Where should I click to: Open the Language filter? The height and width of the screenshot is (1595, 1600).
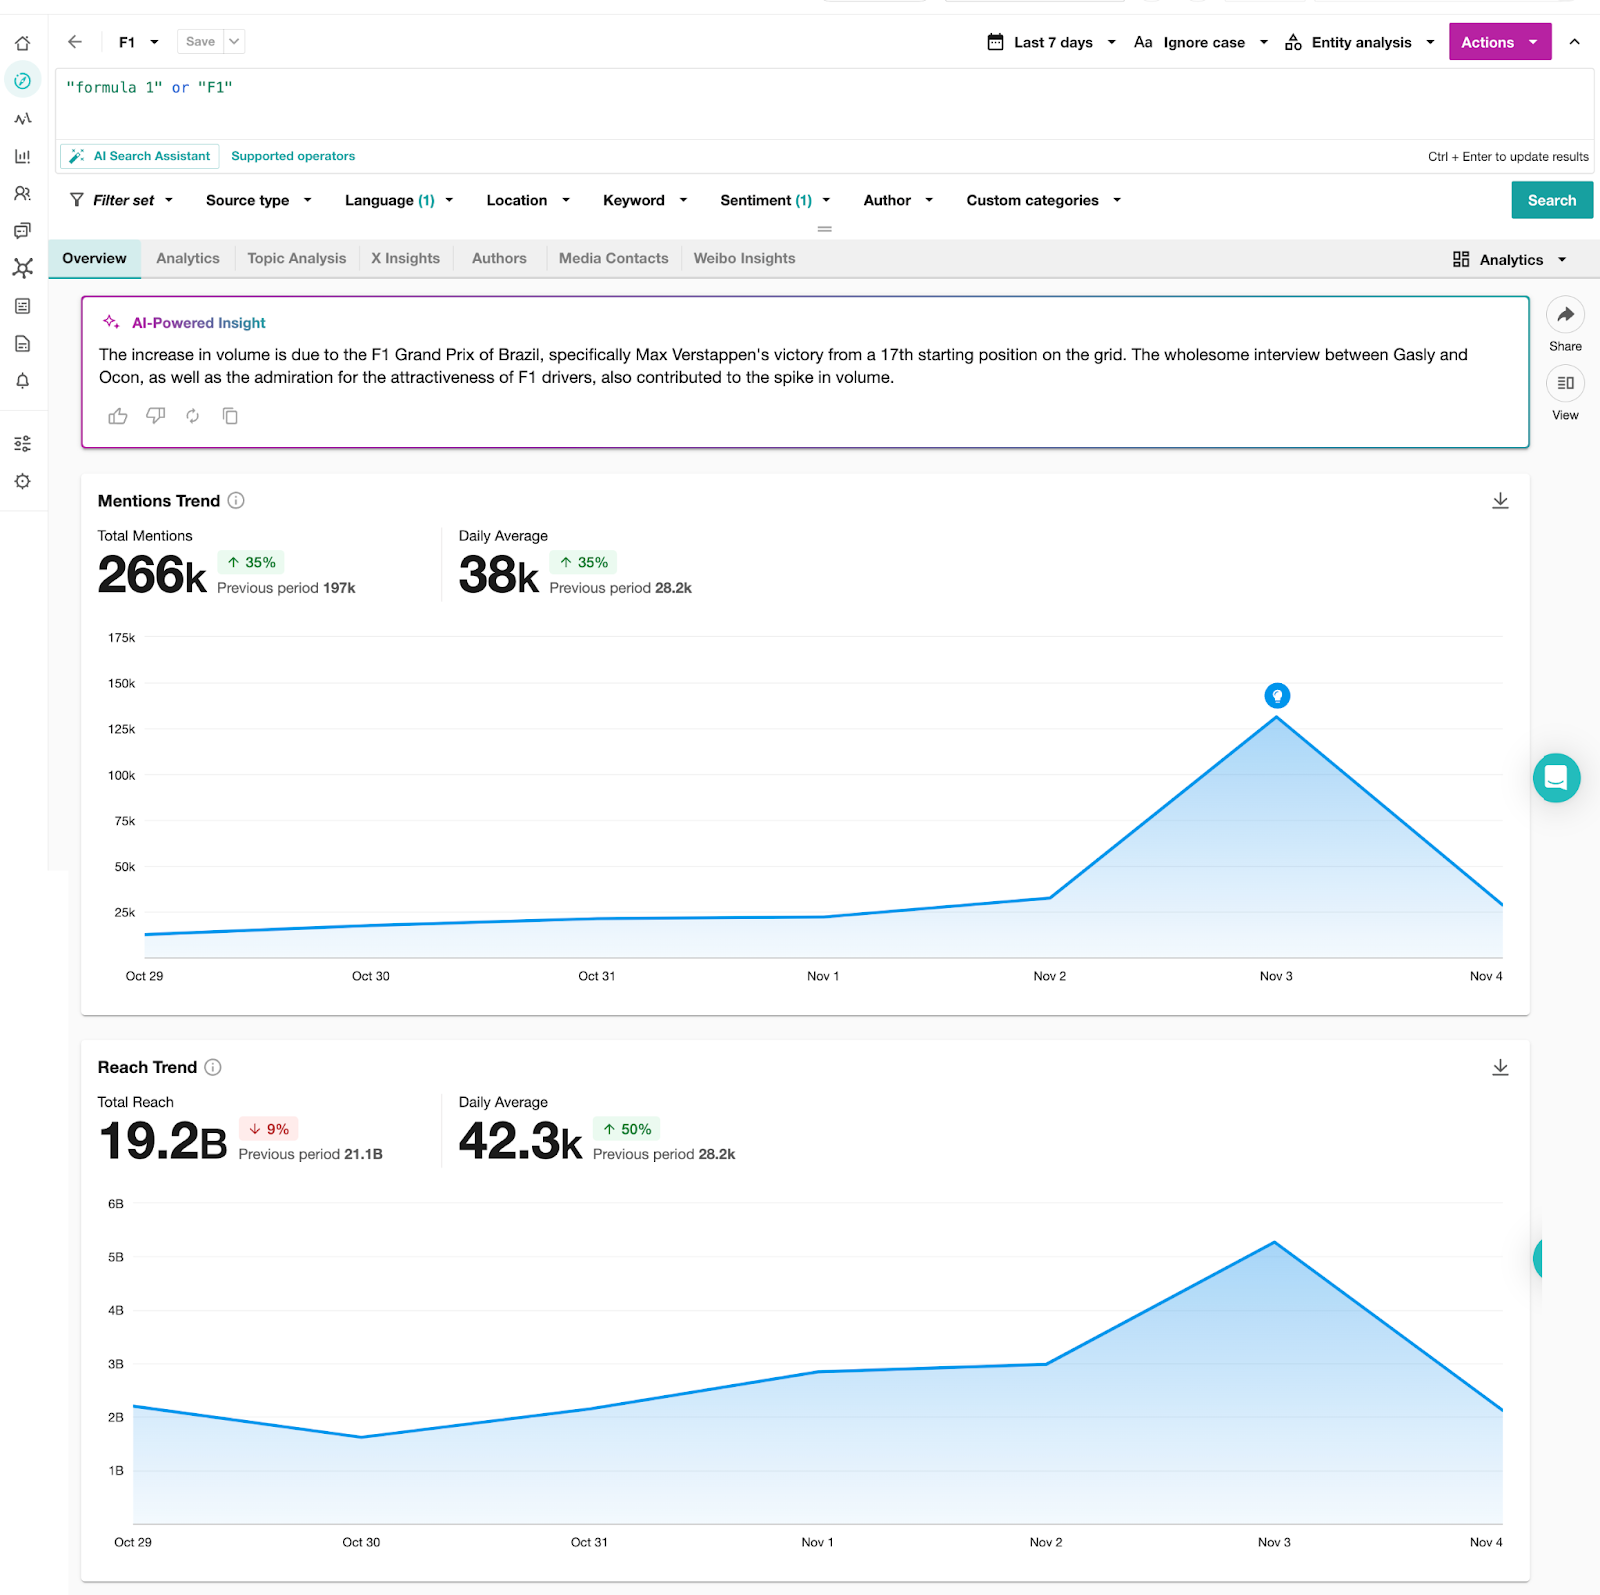pos(399,201)
